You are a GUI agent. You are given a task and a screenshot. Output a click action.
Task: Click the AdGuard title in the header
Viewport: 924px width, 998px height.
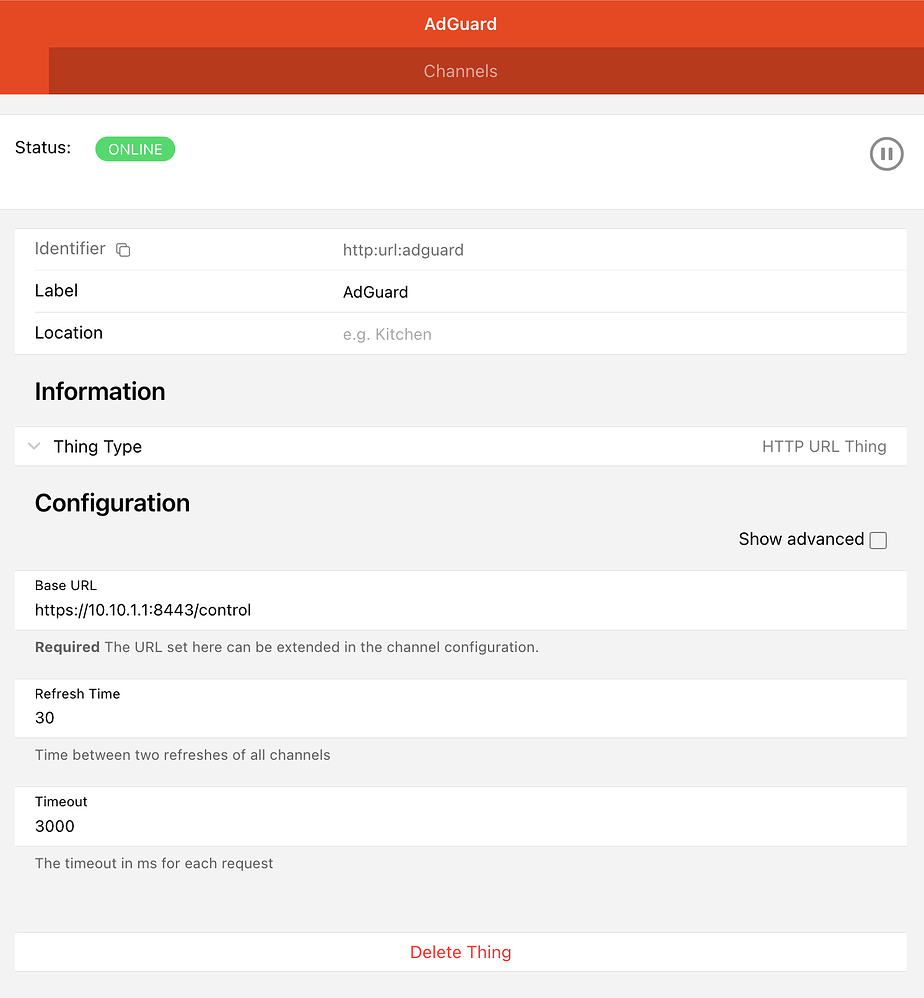tap(460, 23)
